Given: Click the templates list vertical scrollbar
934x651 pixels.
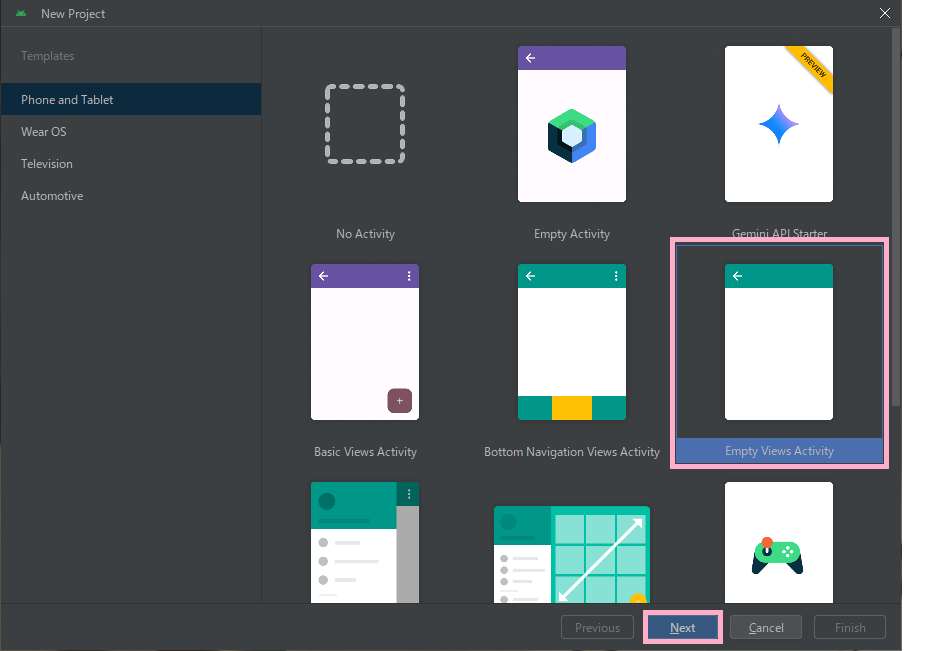Looking at the screenshot, I should 896,217.
